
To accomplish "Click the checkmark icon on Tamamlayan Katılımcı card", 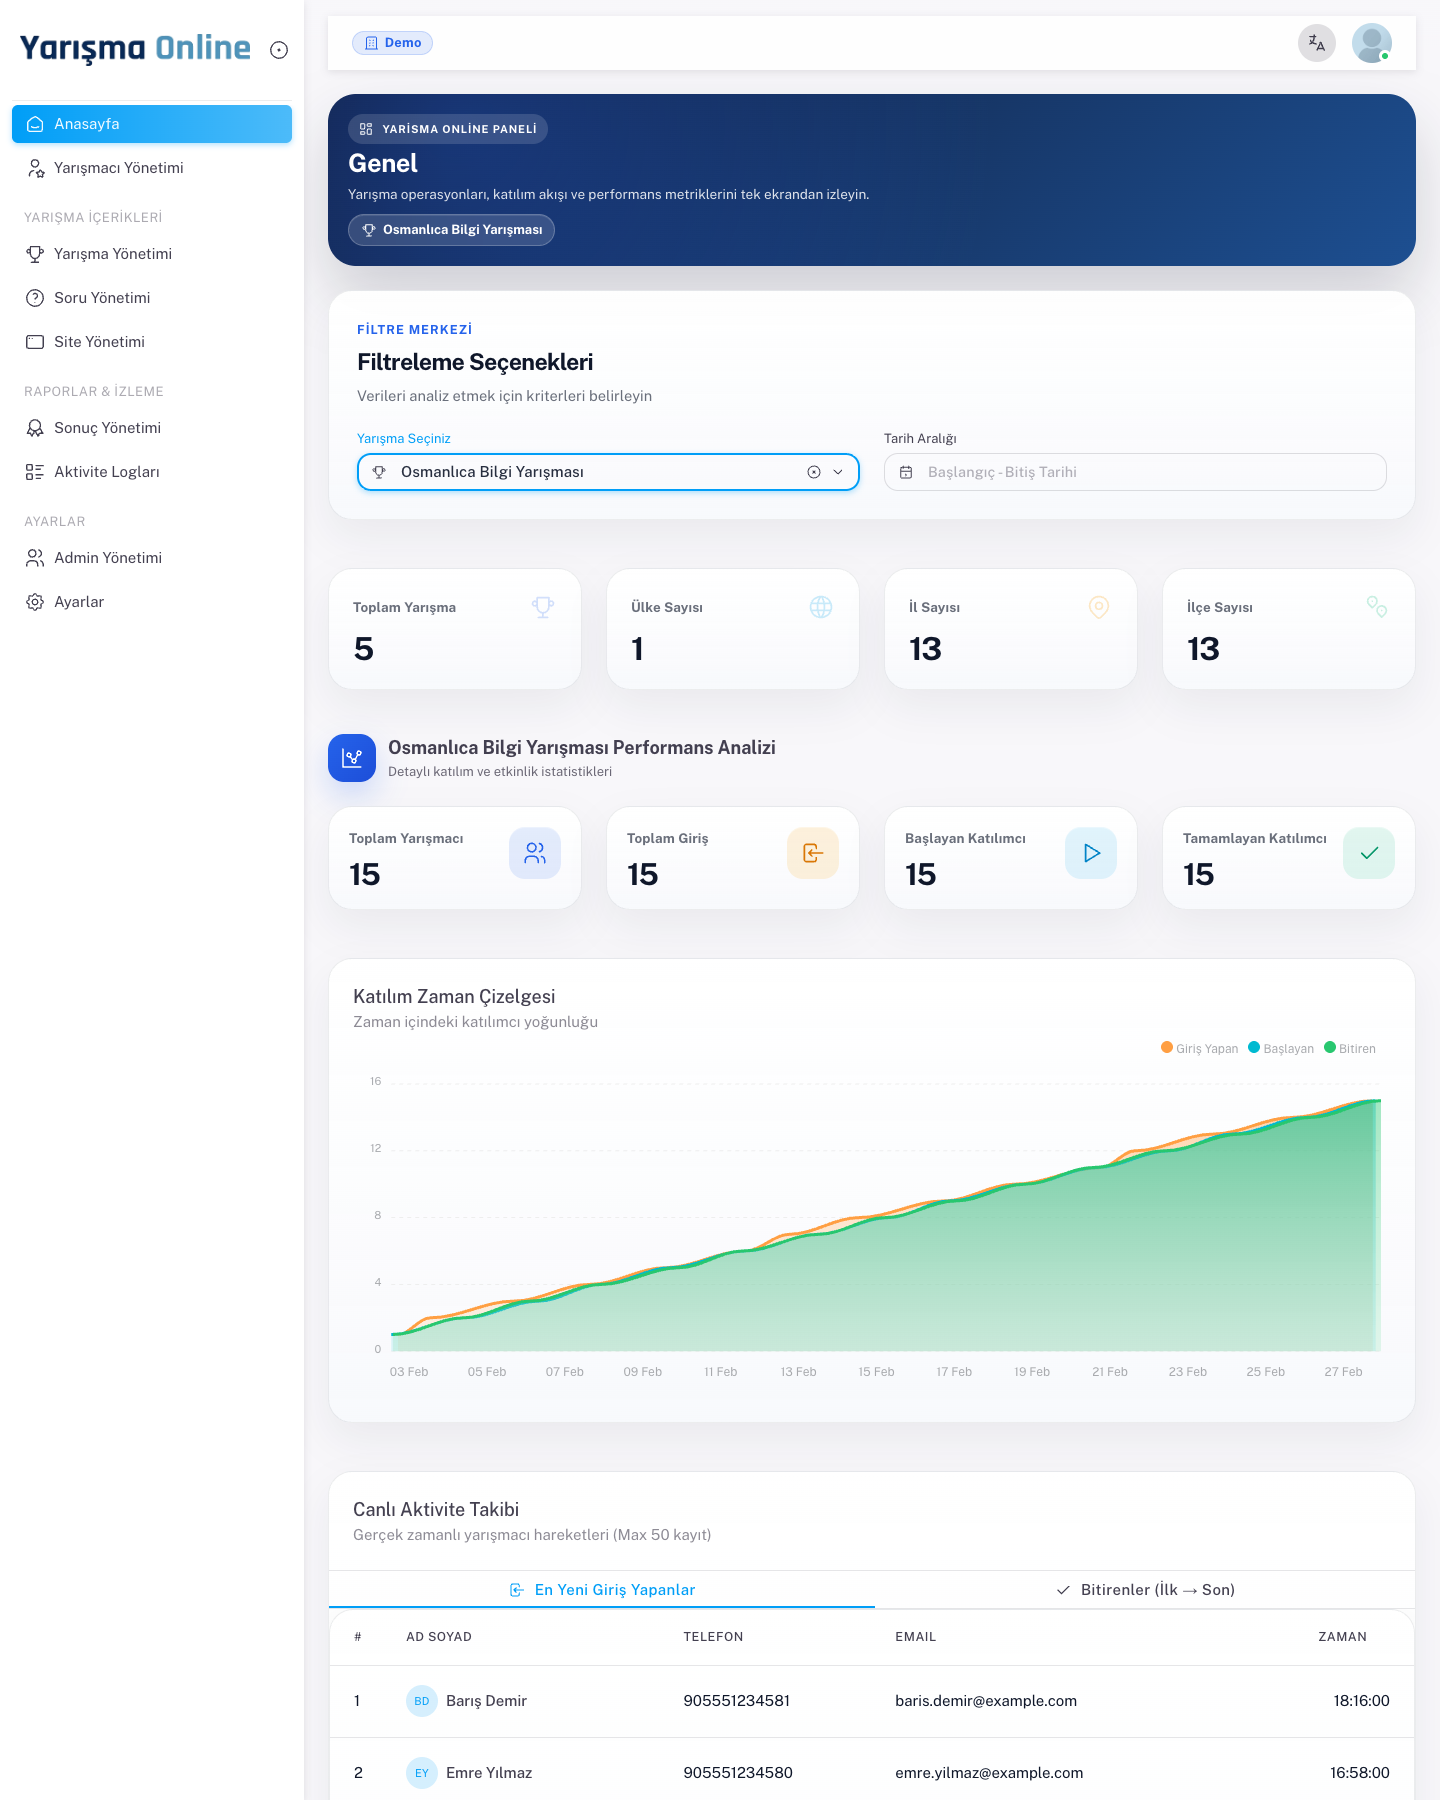I will pyautogui.click(x=1369, y=853).
